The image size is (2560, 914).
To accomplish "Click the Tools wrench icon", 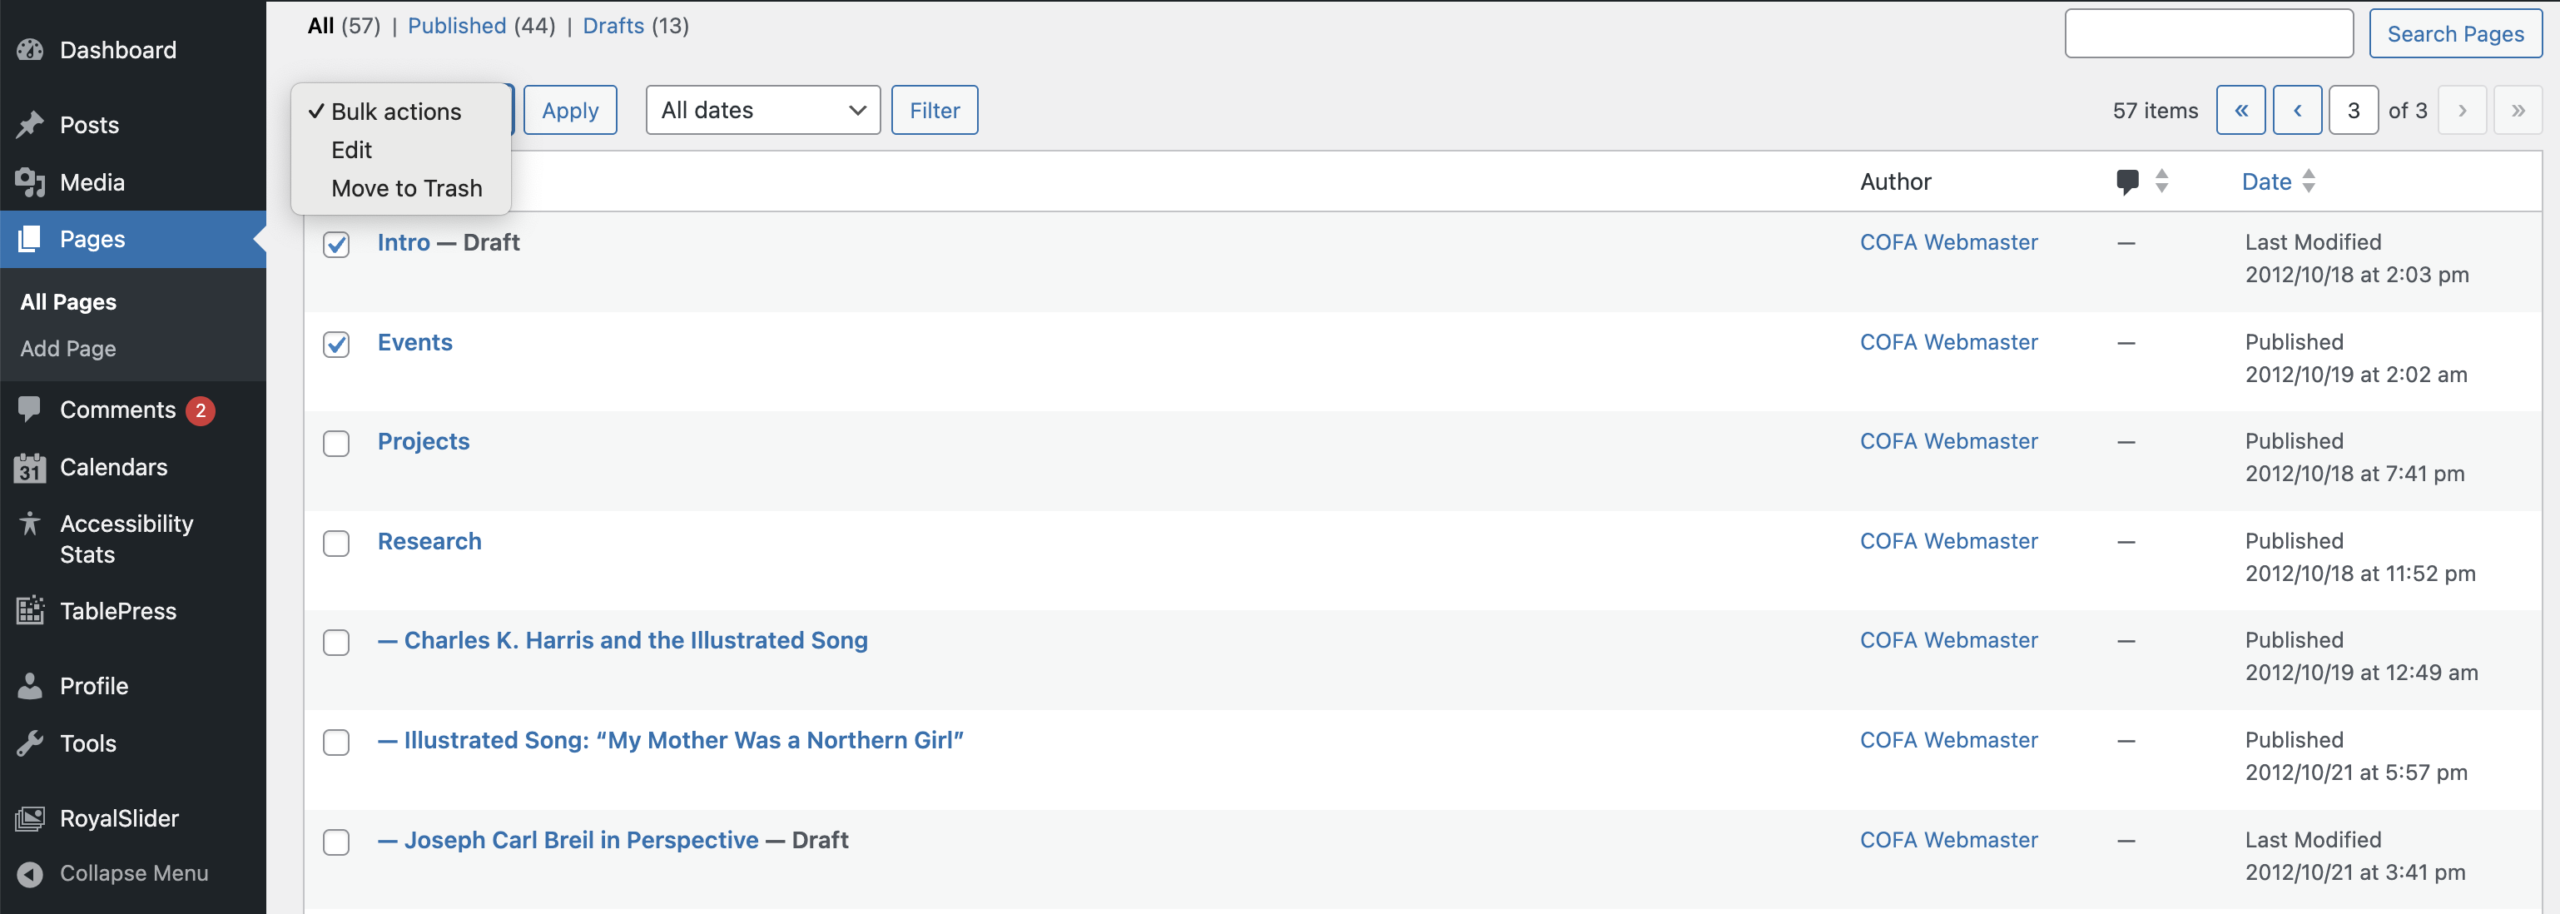I will (x=30, y=743).
